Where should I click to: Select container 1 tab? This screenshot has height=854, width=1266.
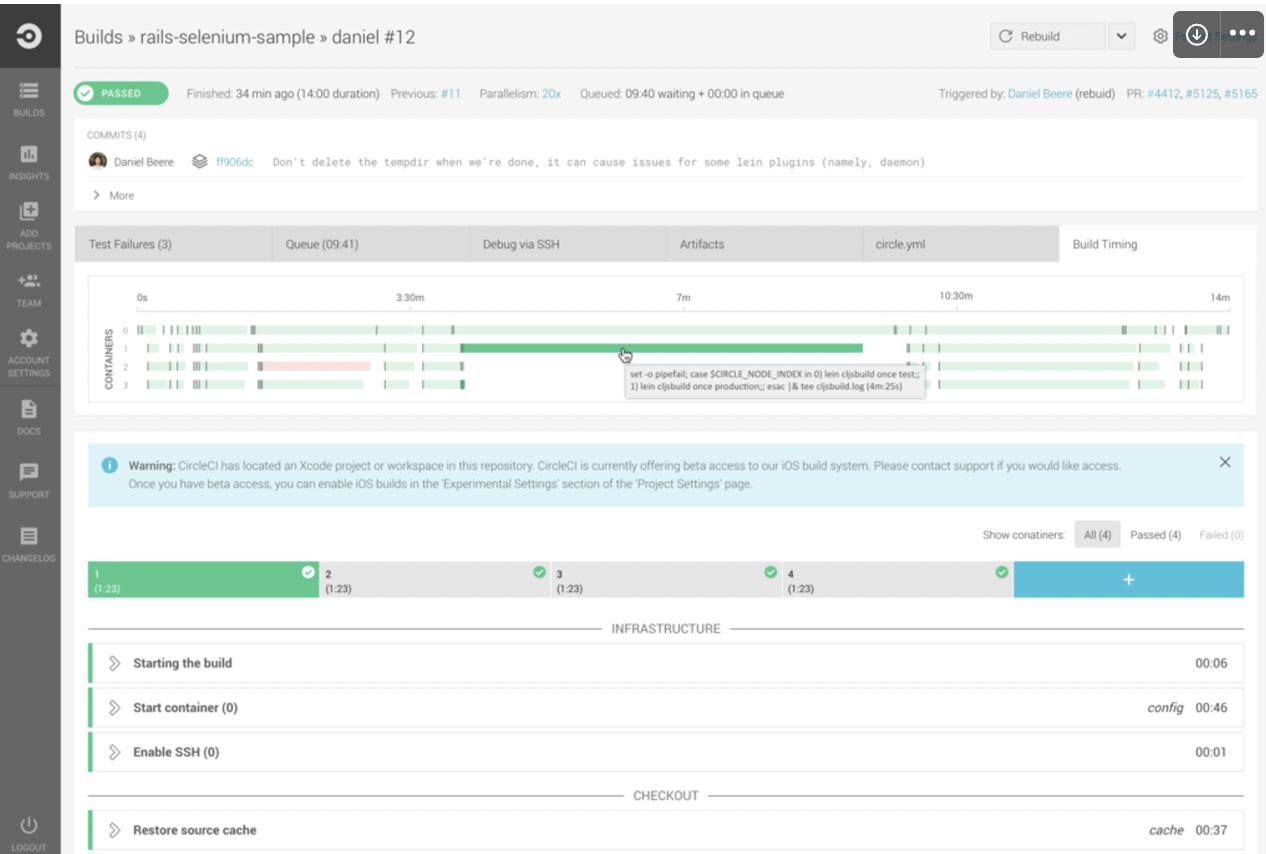[x=203, y=580]
